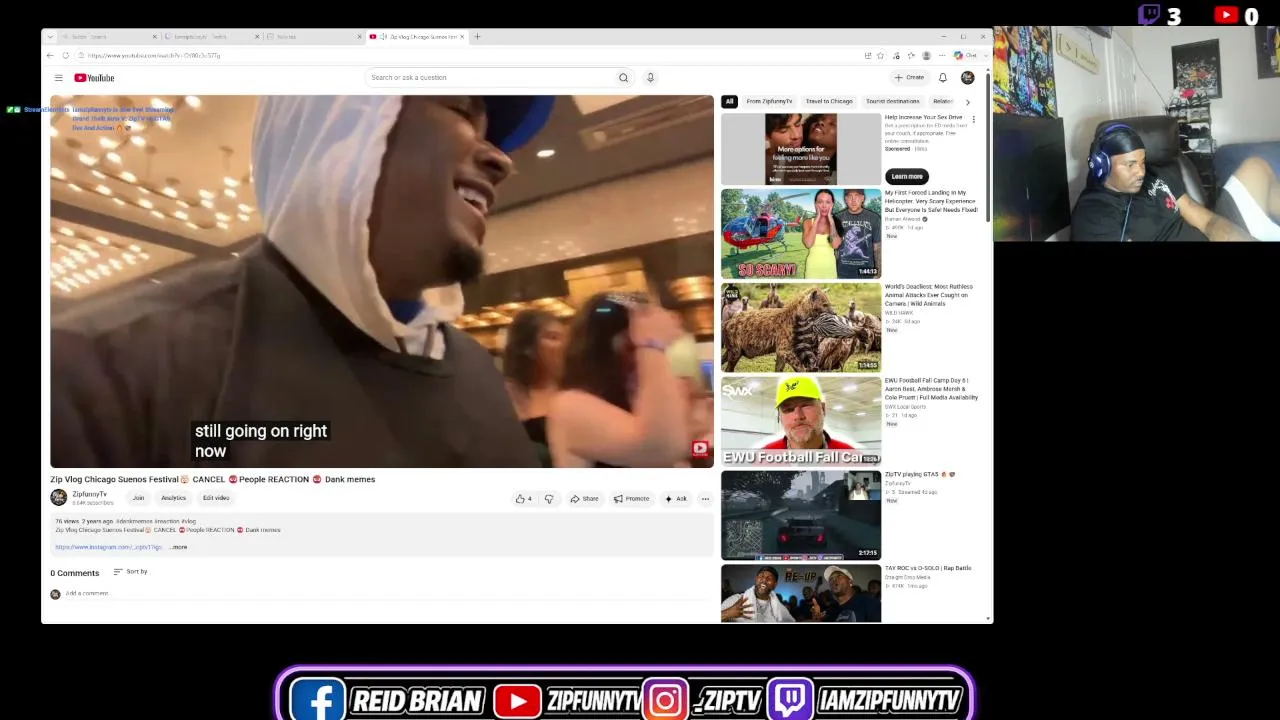Click the browser address bar URL
1280x720 pixels.
[154, 55]
